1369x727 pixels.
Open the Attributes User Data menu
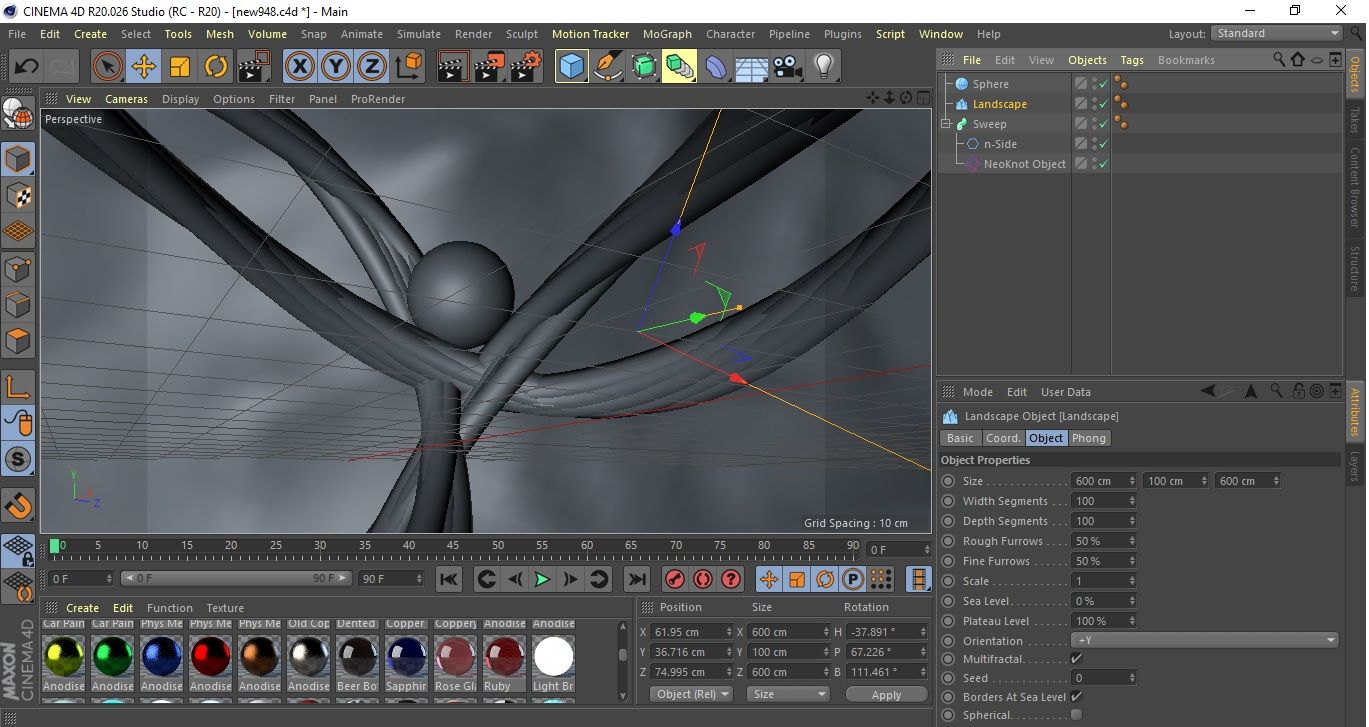1066,392
